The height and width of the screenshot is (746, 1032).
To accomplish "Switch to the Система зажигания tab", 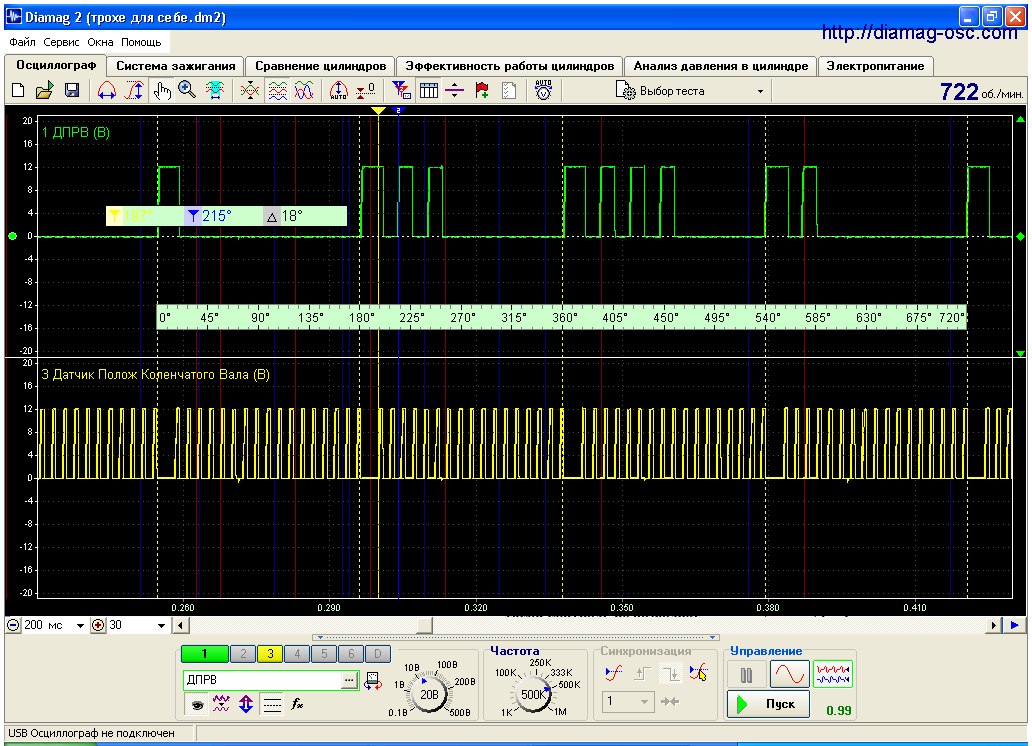I will coord(176,66).
